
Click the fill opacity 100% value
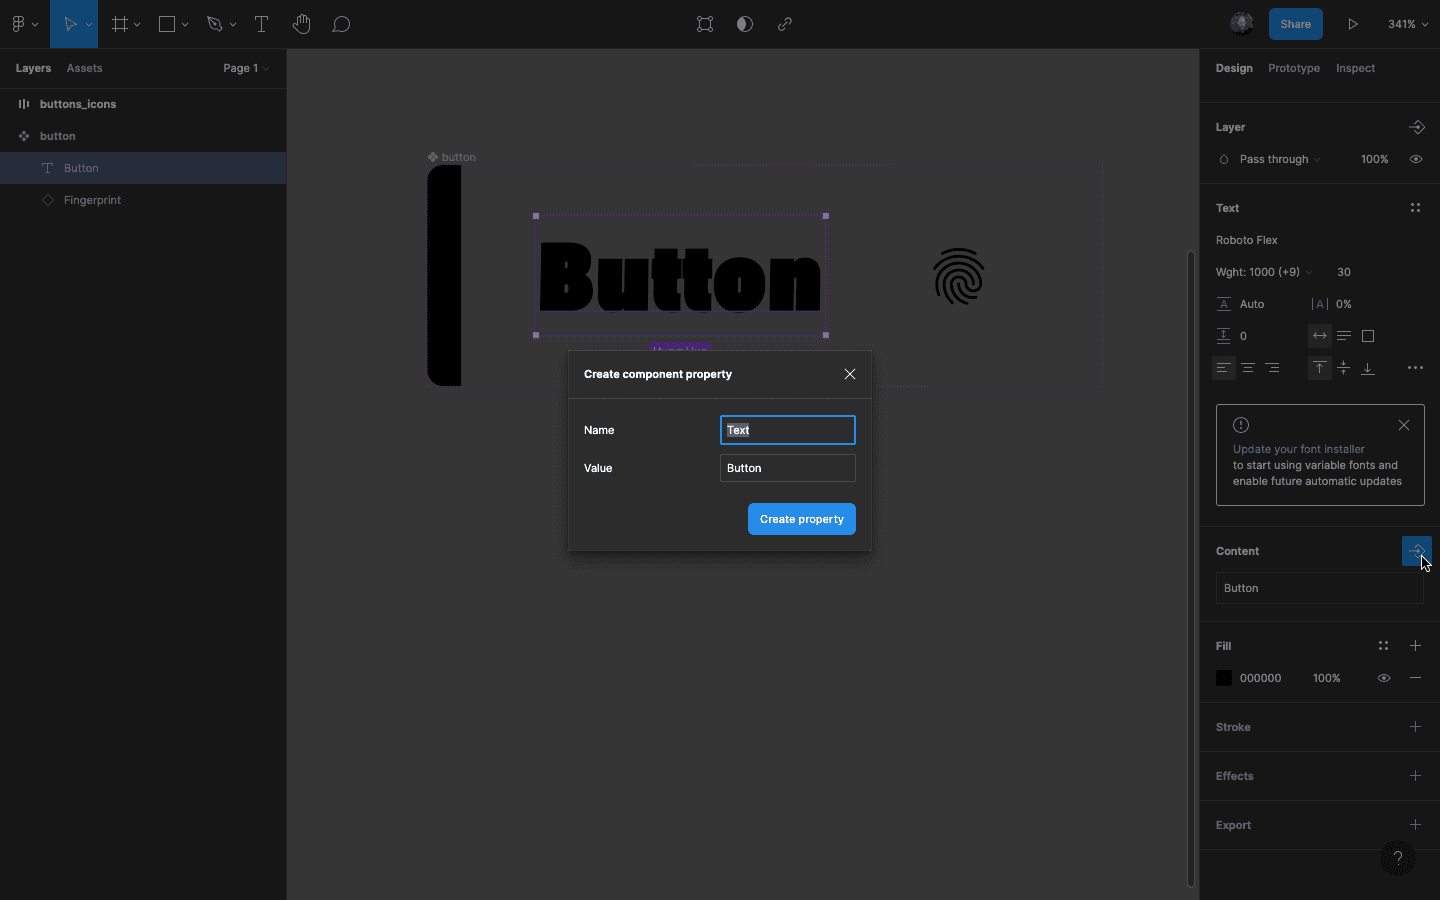1326,678
